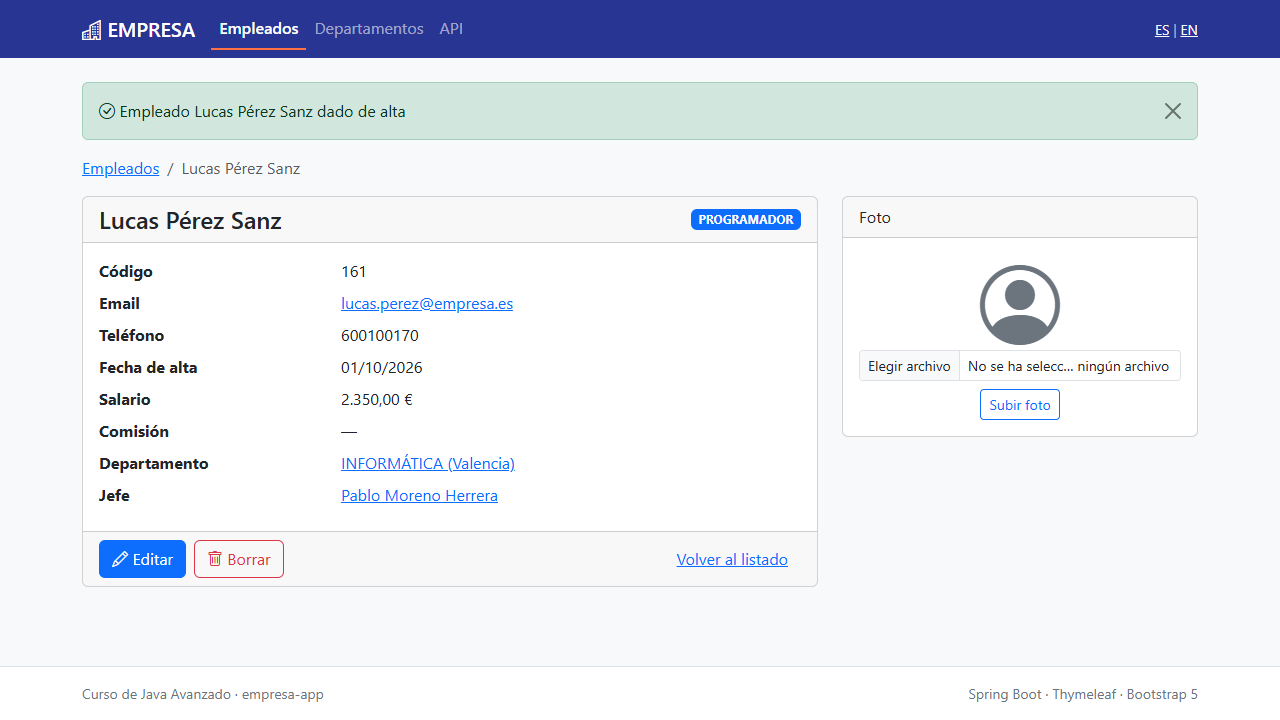The width and height of the screenshot is (1280, 720).
Task: Open the email link lucas.perez@empresa.es
Action: 427,303
